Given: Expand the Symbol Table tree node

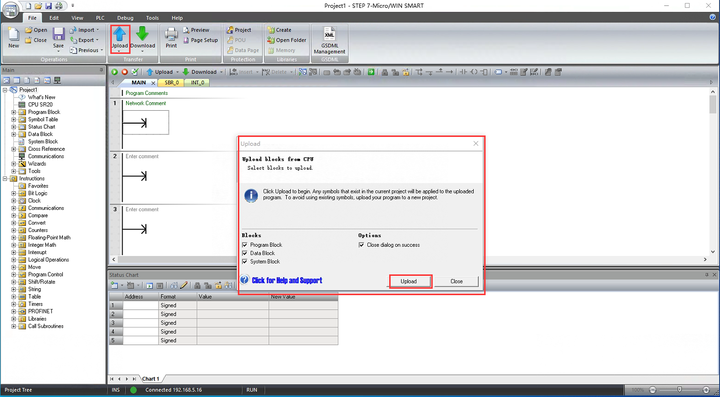Looking at the screenshot, I should (x=13, y=119).
